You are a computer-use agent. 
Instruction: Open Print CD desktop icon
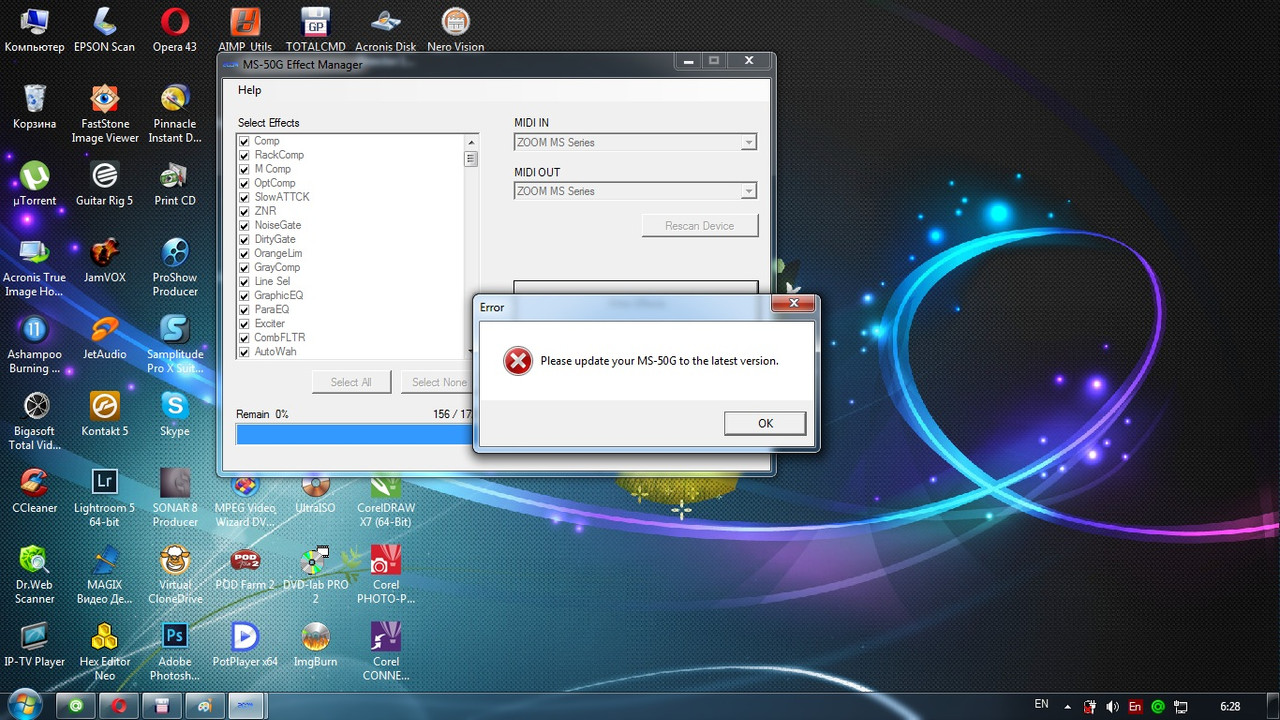click(x=175, y=183)
